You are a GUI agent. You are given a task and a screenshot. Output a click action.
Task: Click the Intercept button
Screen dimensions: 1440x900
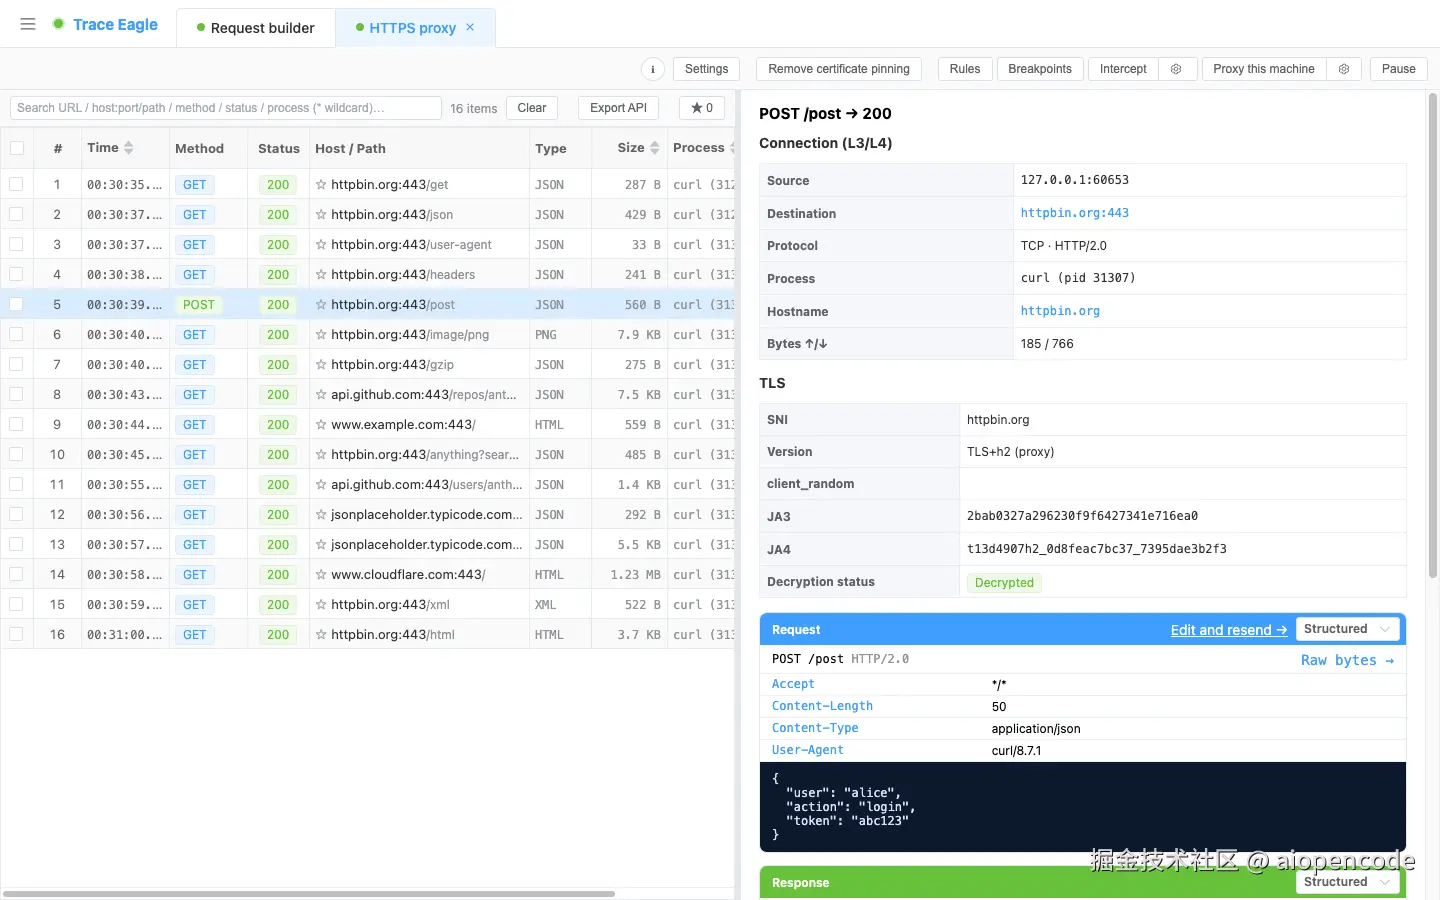point(1123,69)
